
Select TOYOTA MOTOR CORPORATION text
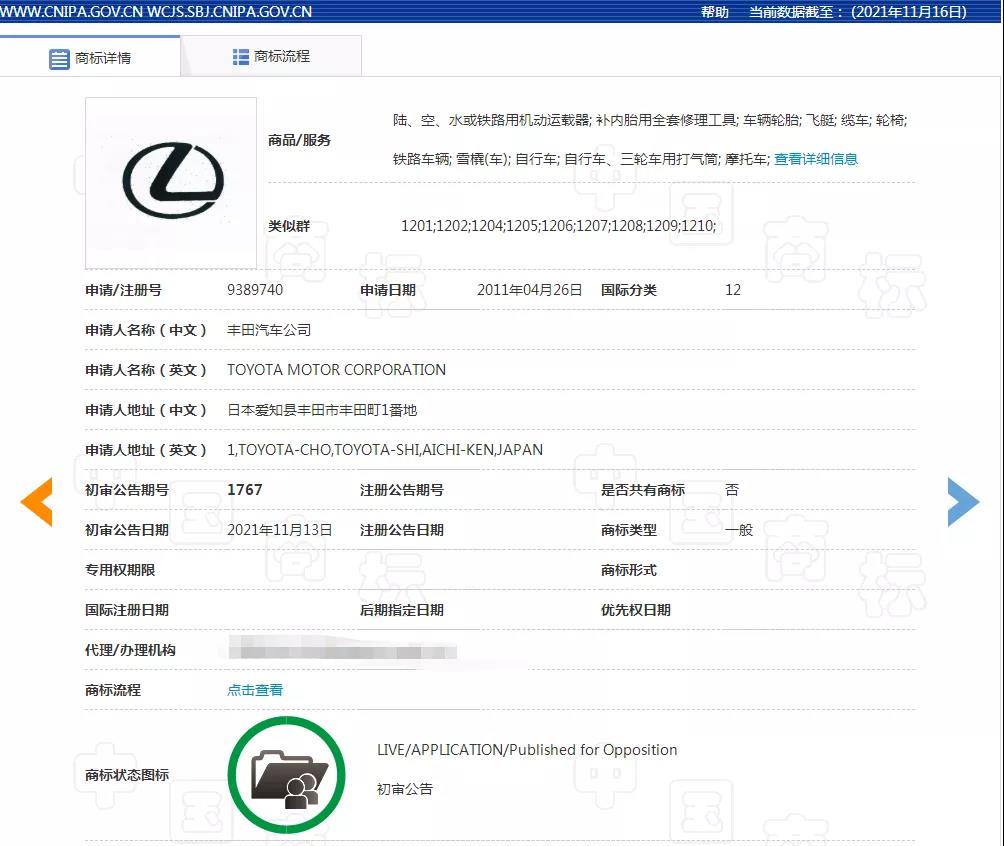coord(336,370)
